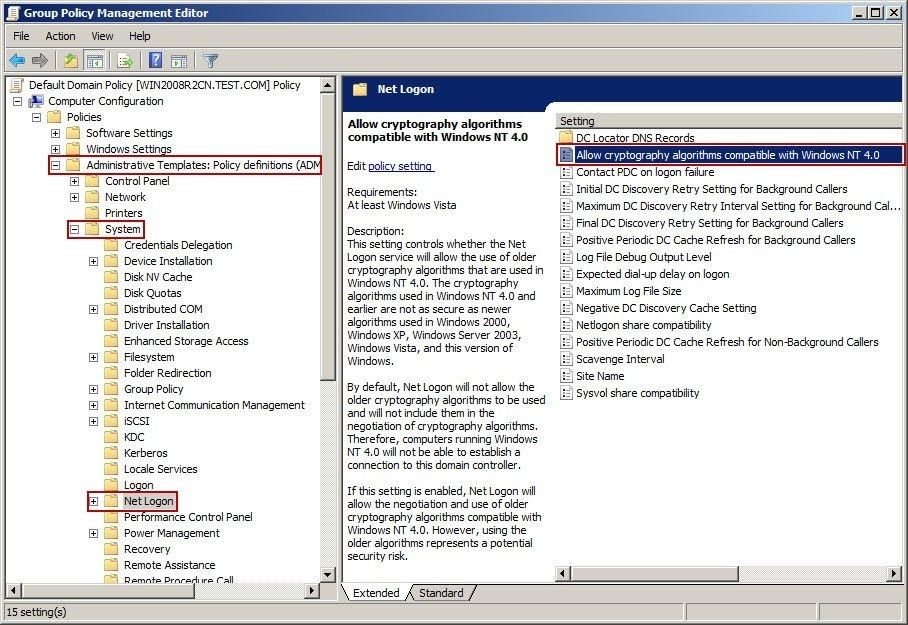Switch to the Standard tab
The image size is (908, 625).
pos(441,593)
